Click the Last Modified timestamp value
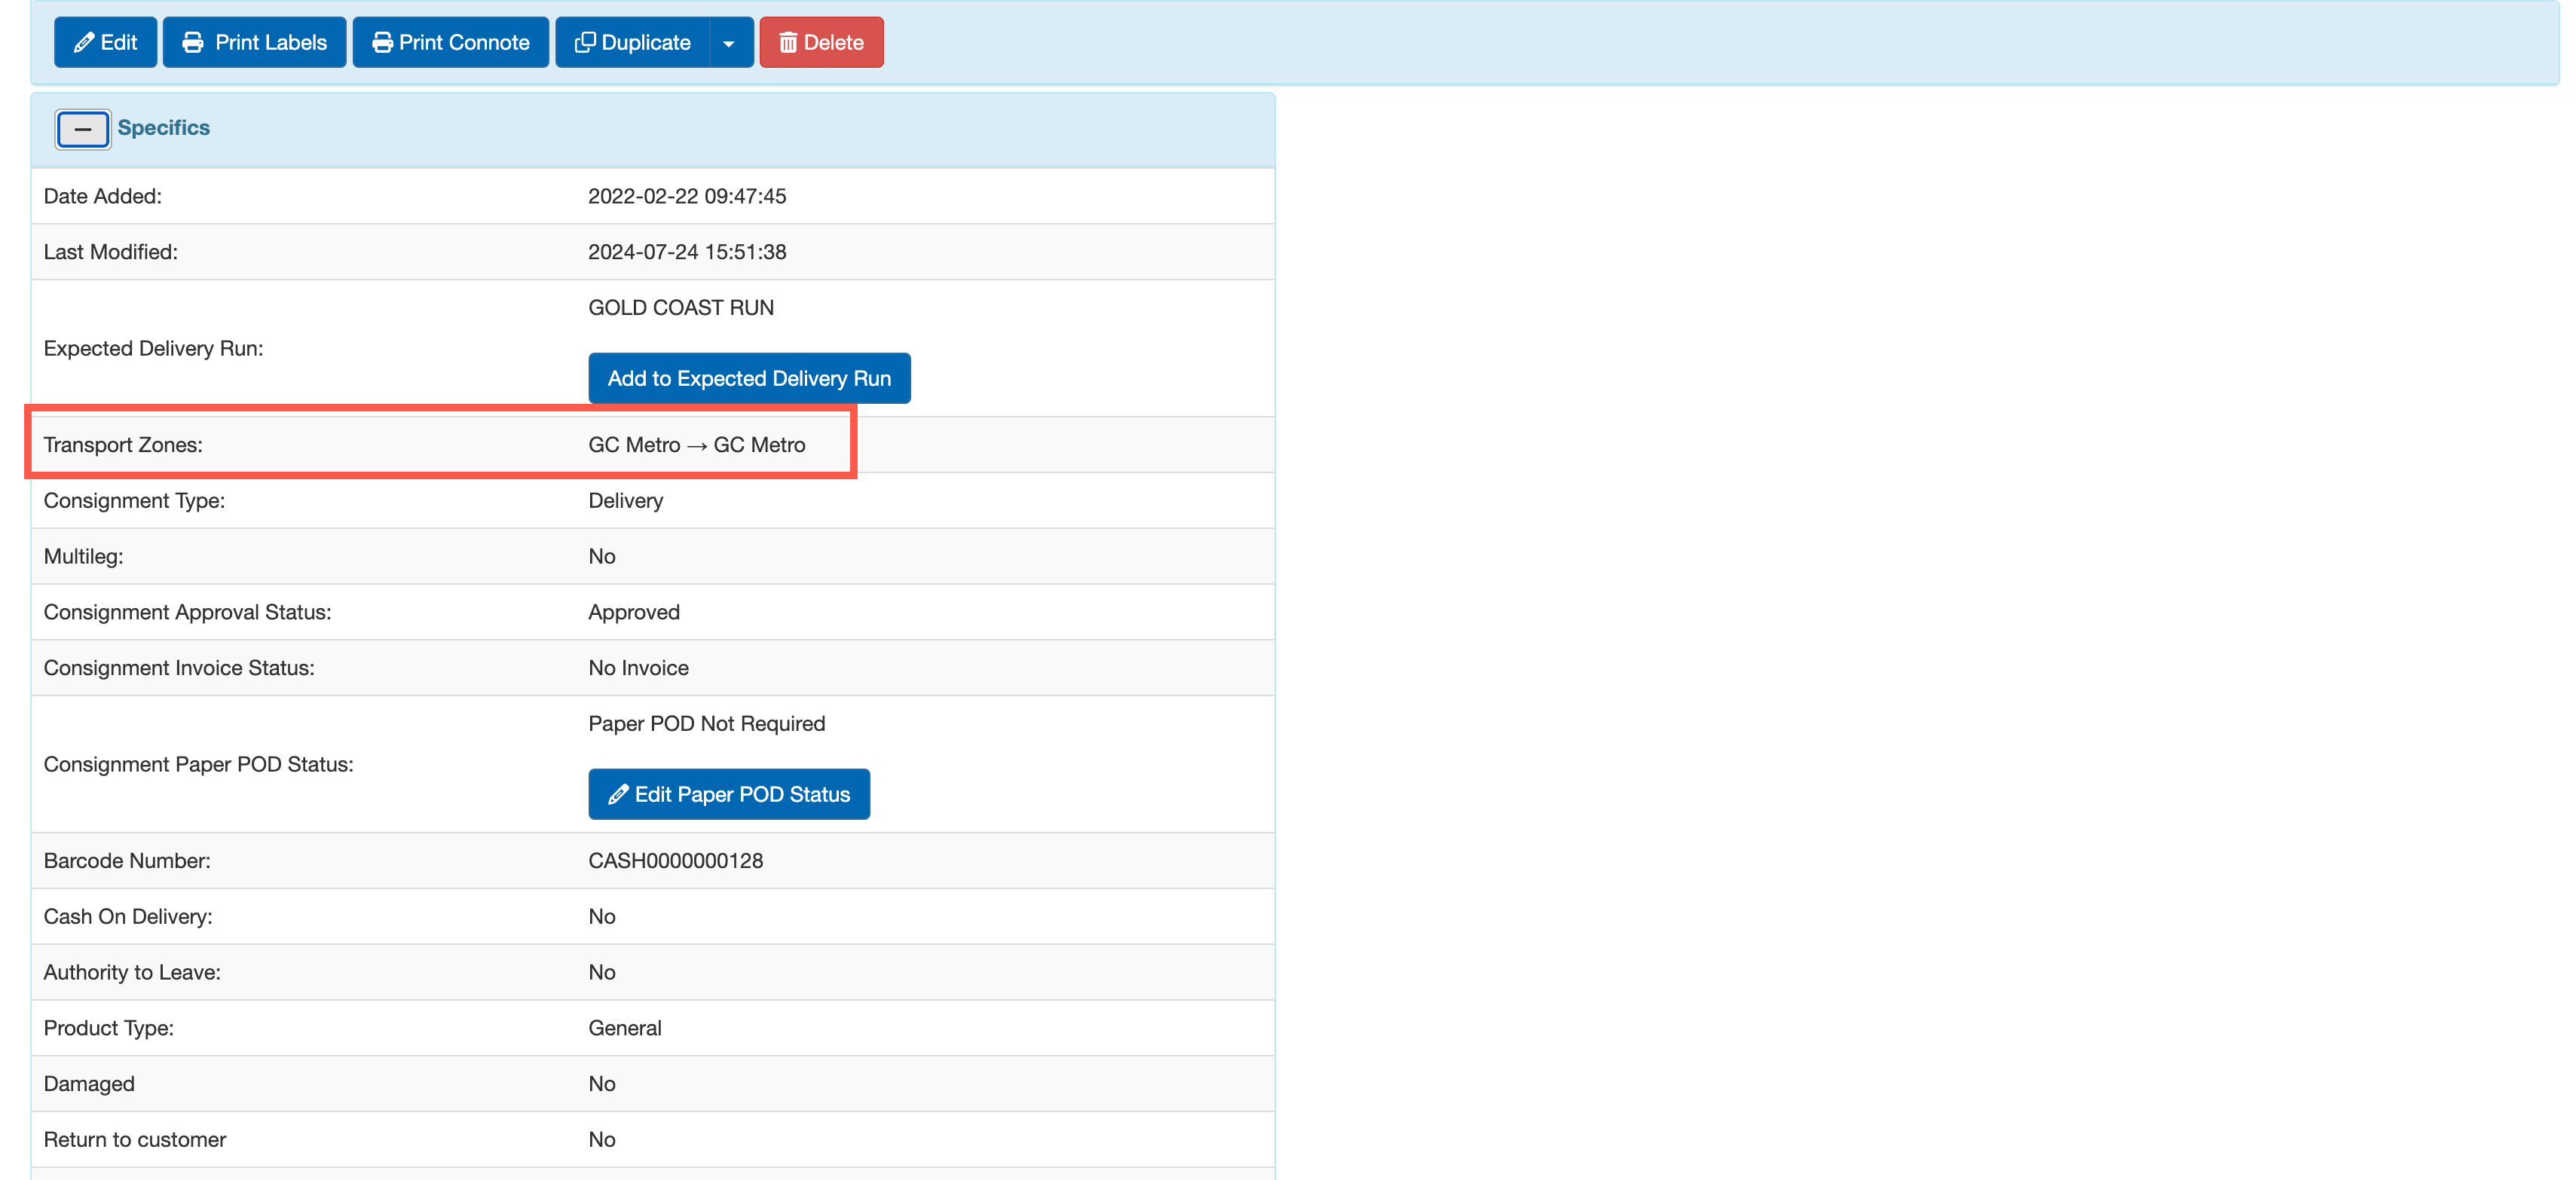Image resolution: width=2576 pixels, height=1180 pixels. [686, 252]
